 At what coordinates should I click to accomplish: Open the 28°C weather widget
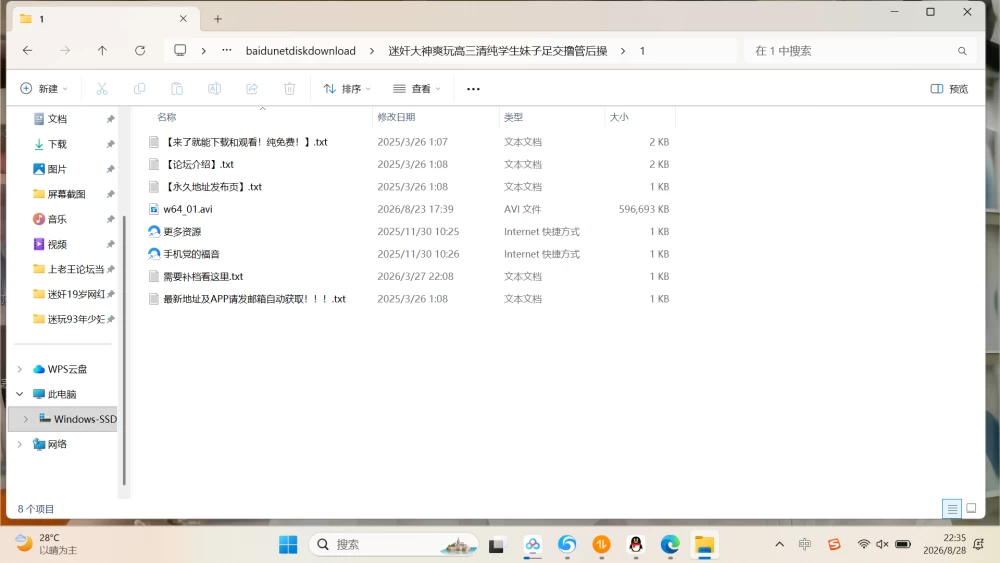(45, 544)
